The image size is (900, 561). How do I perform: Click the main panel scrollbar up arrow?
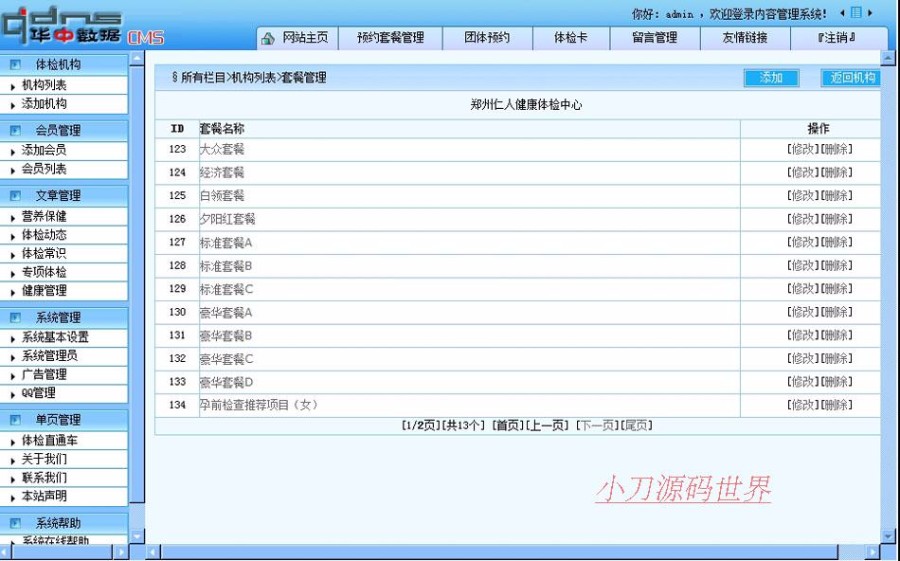888,58
